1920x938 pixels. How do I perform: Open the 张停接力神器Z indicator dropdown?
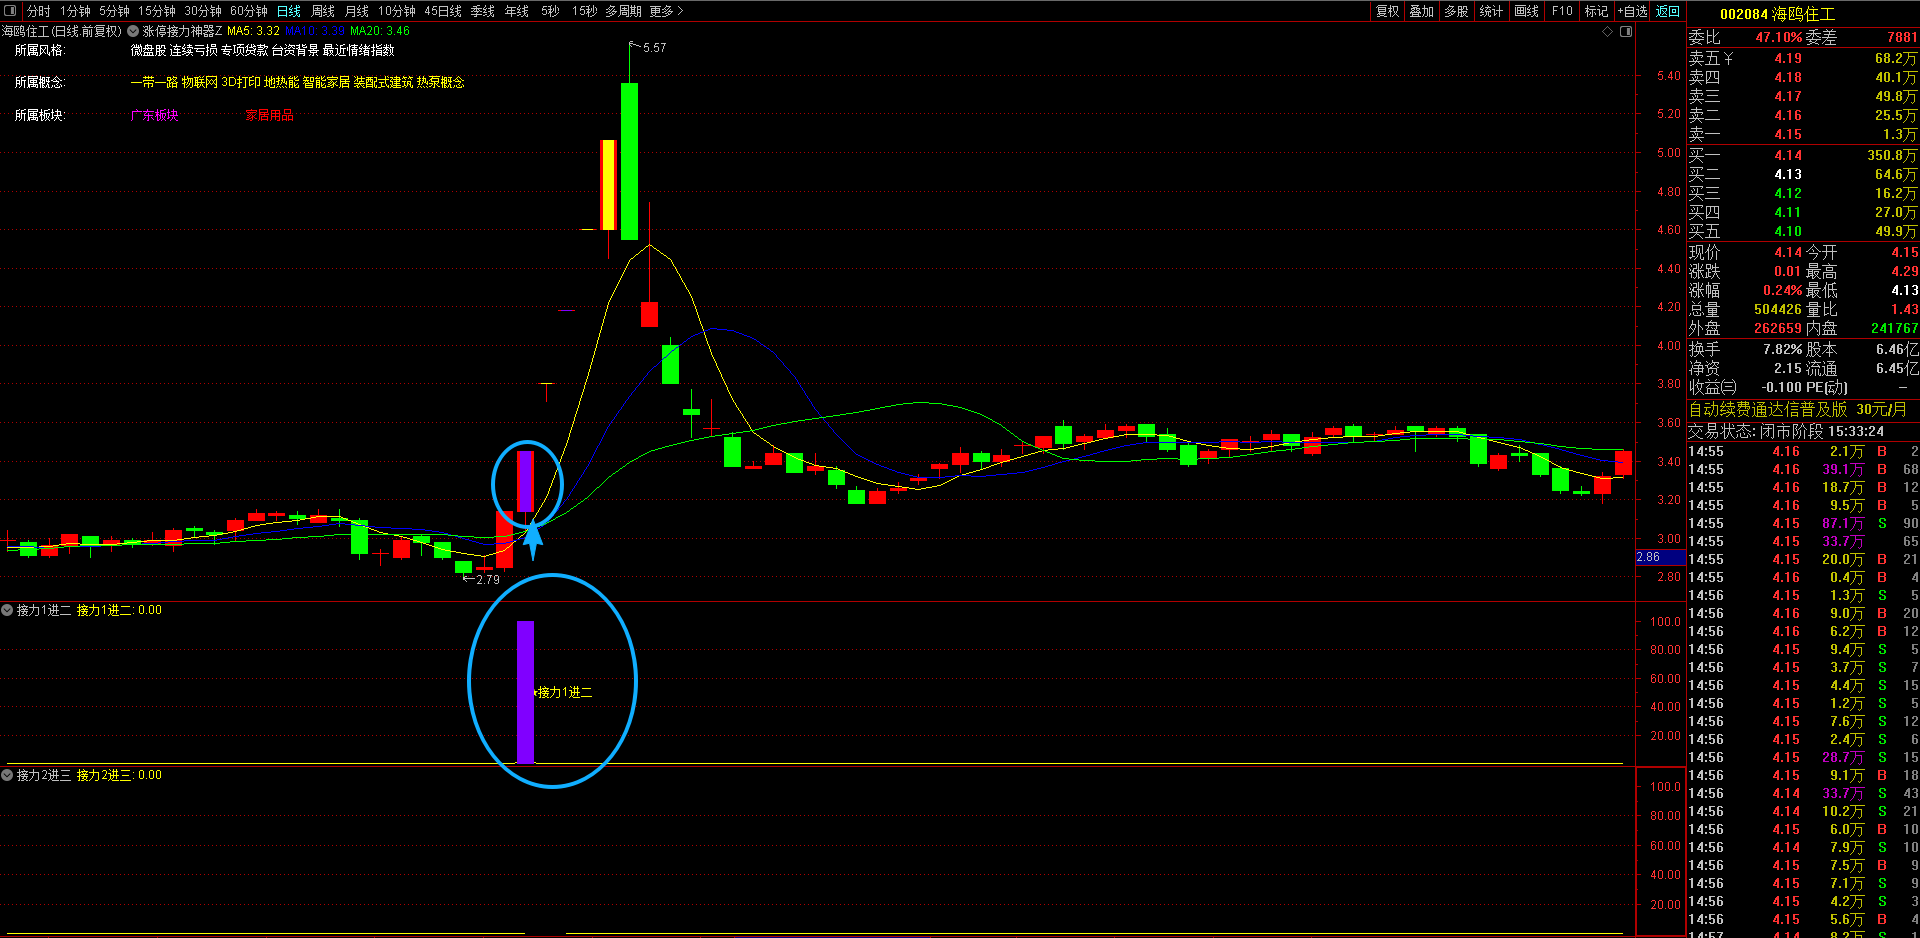133,31
